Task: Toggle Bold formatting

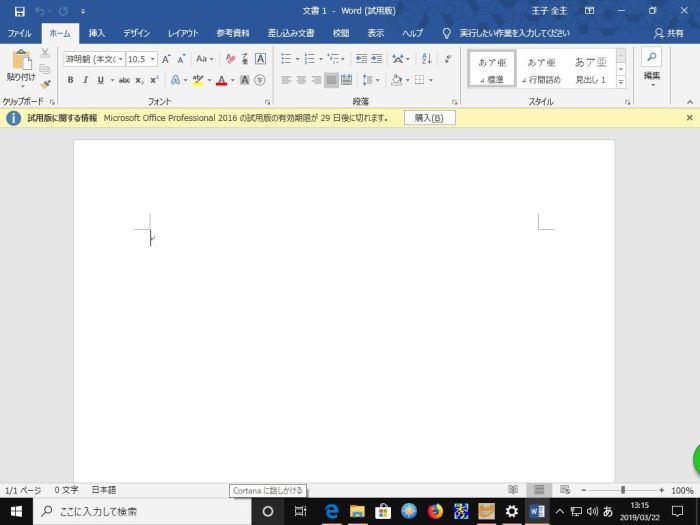Action: 70,80
